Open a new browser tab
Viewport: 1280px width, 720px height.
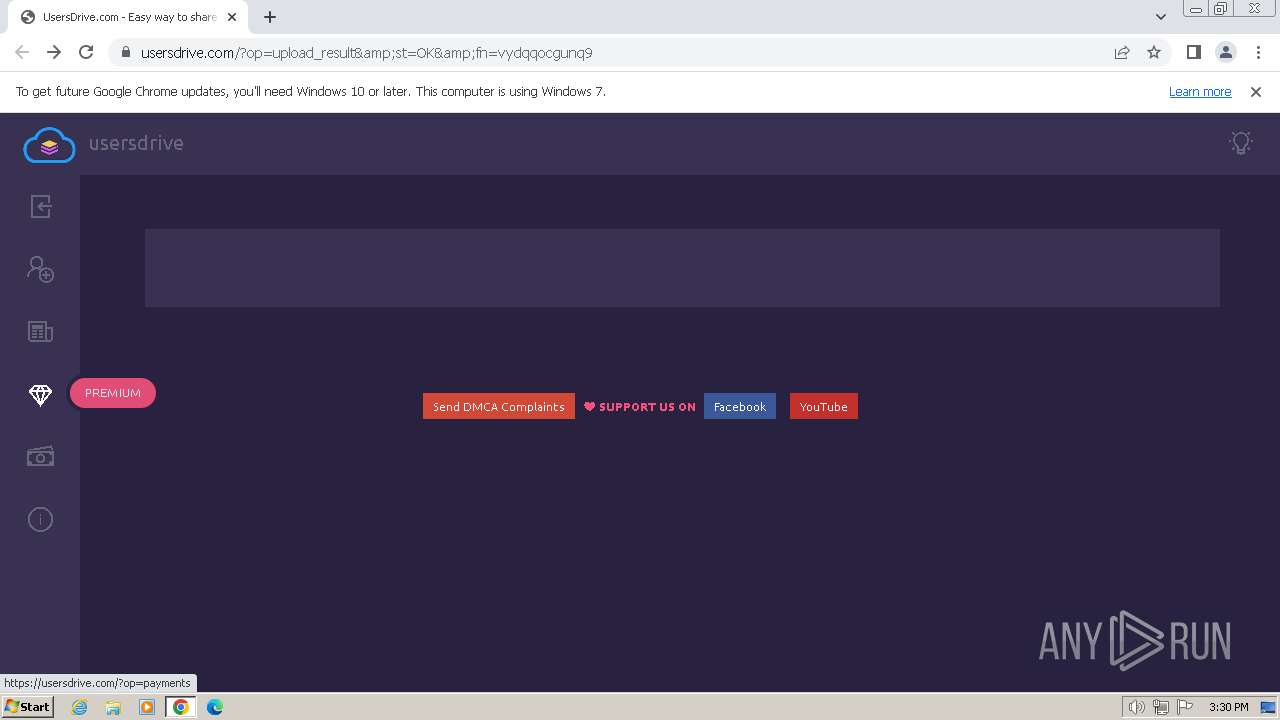(270, 17)
